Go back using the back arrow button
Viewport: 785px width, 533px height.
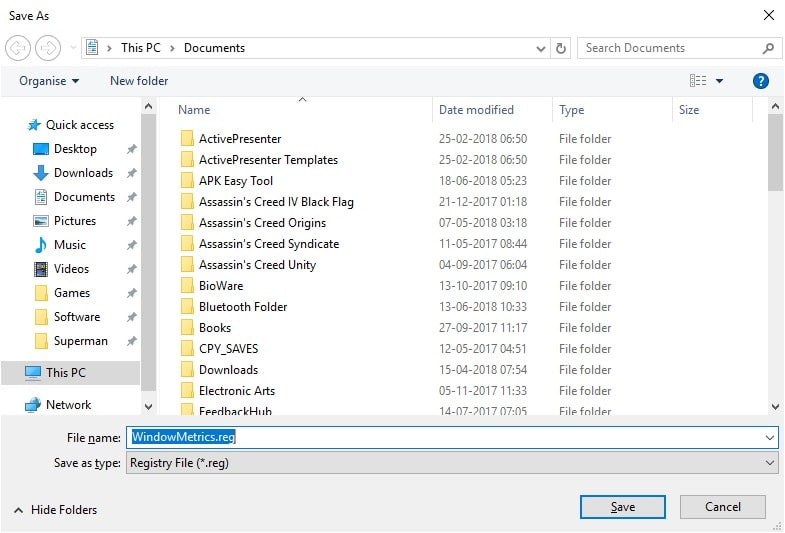(x=18, y=48)
